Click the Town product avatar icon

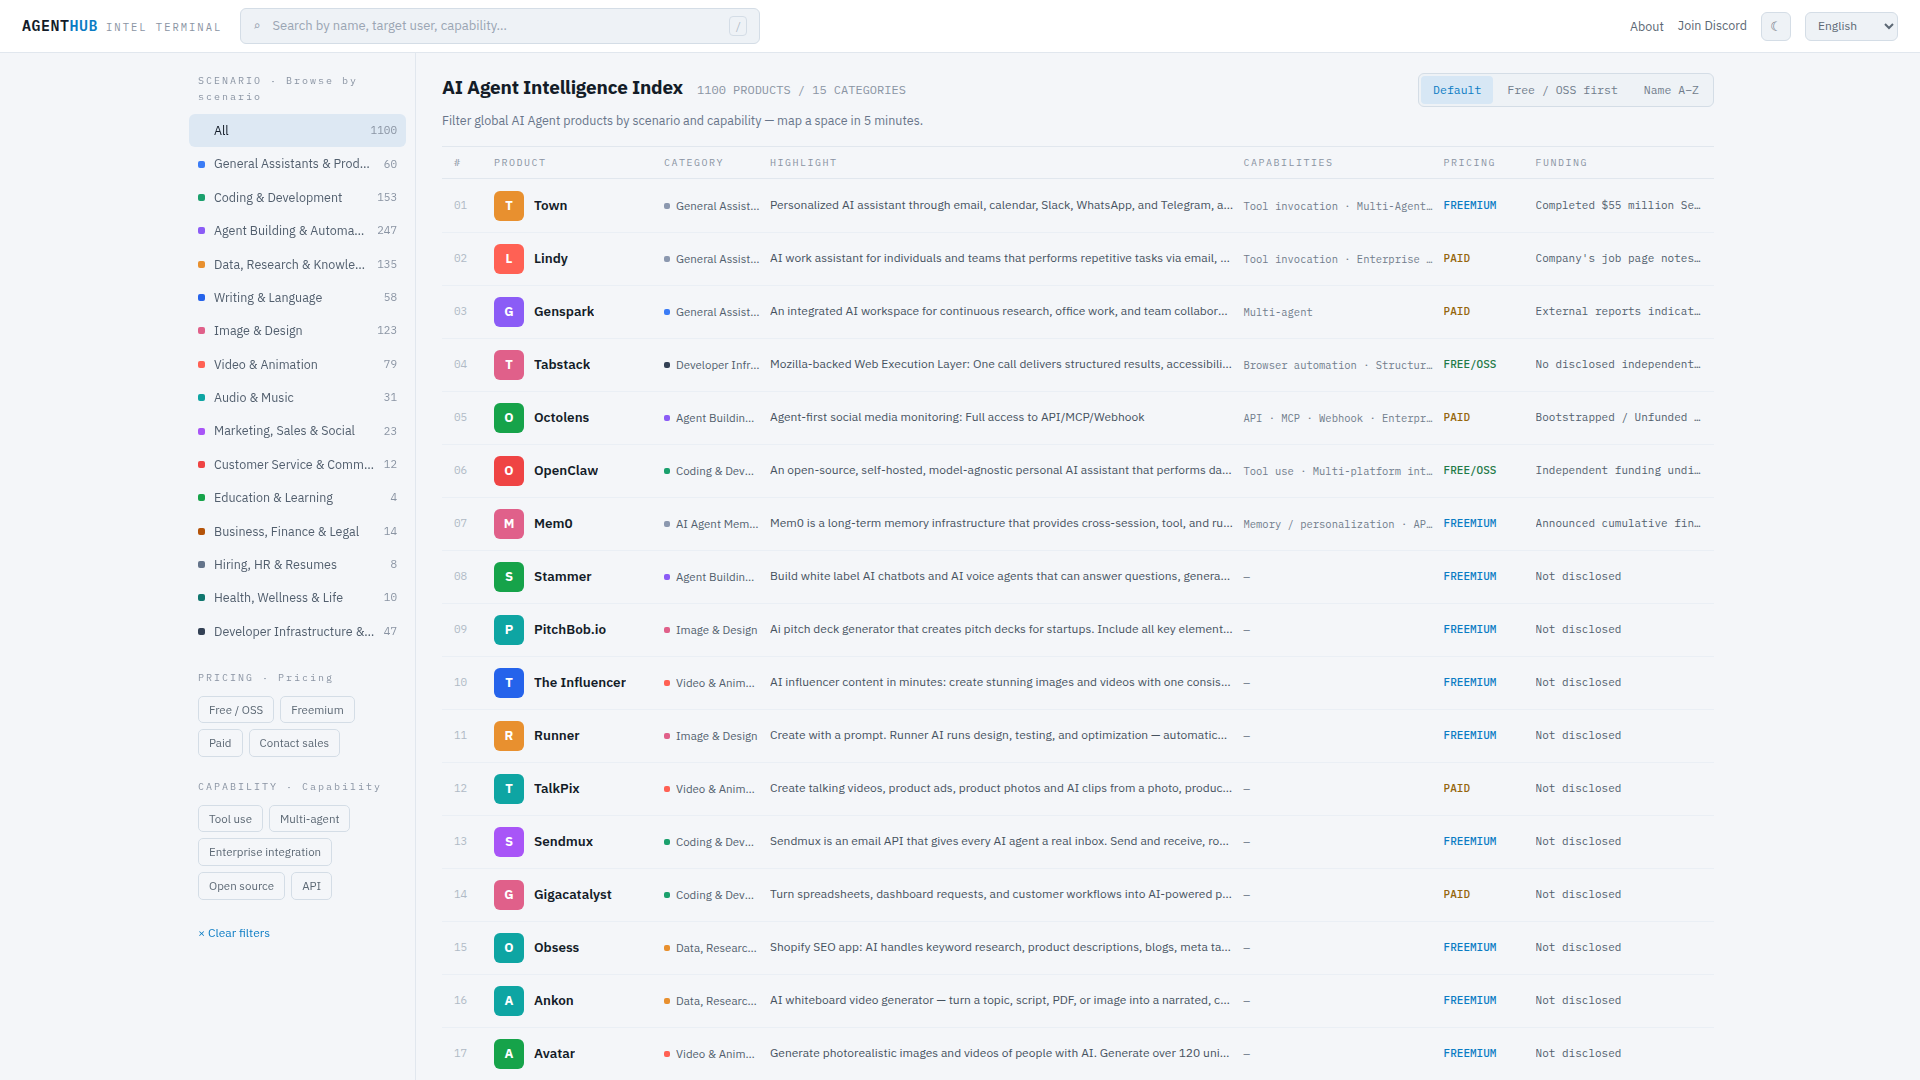[509, 206]
